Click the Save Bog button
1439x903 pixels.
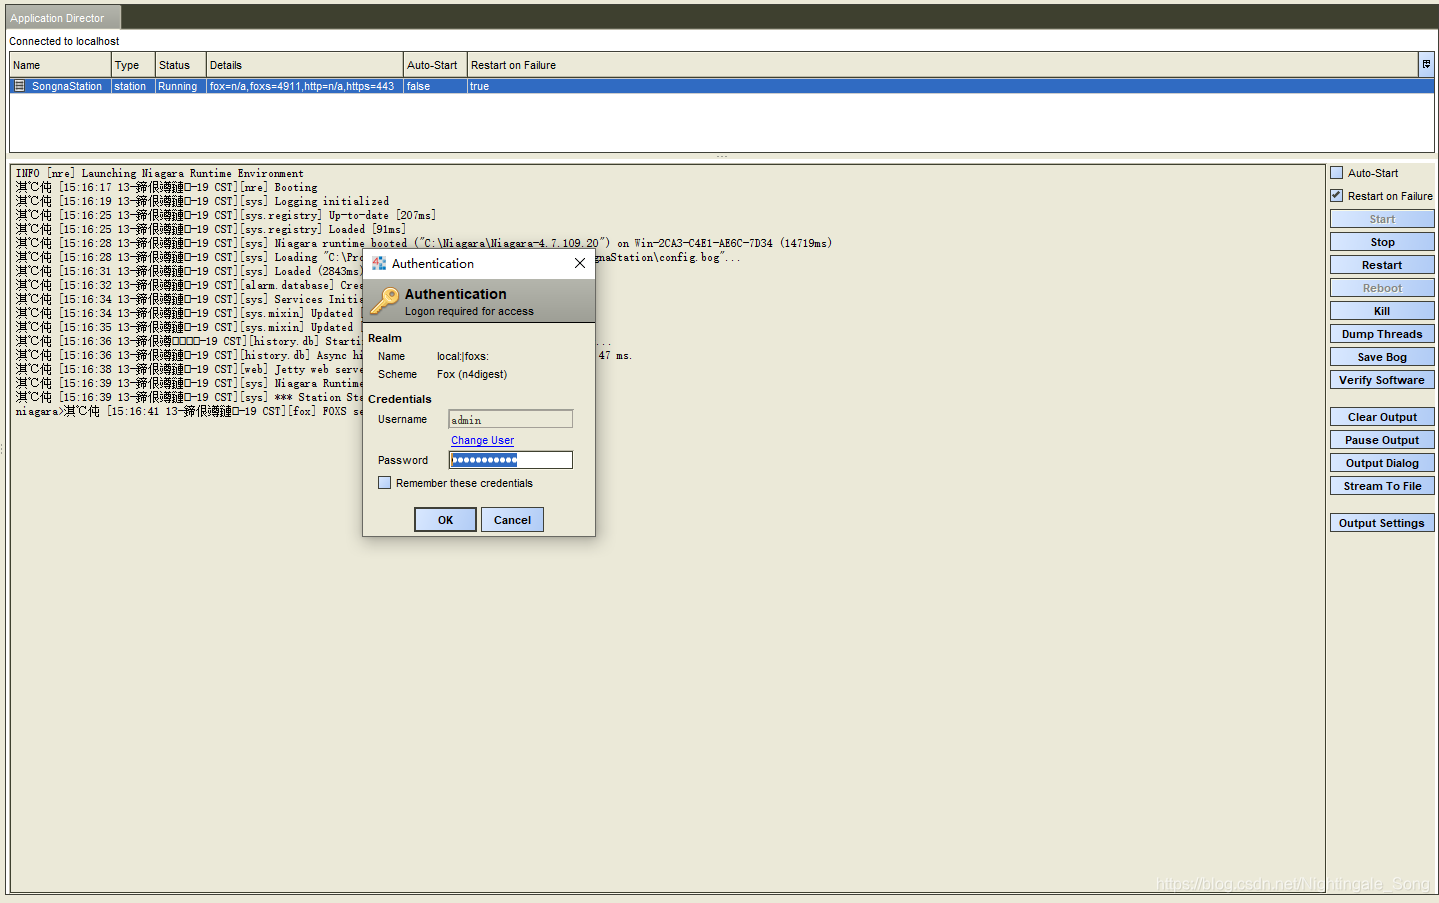tap(1382, 357)
